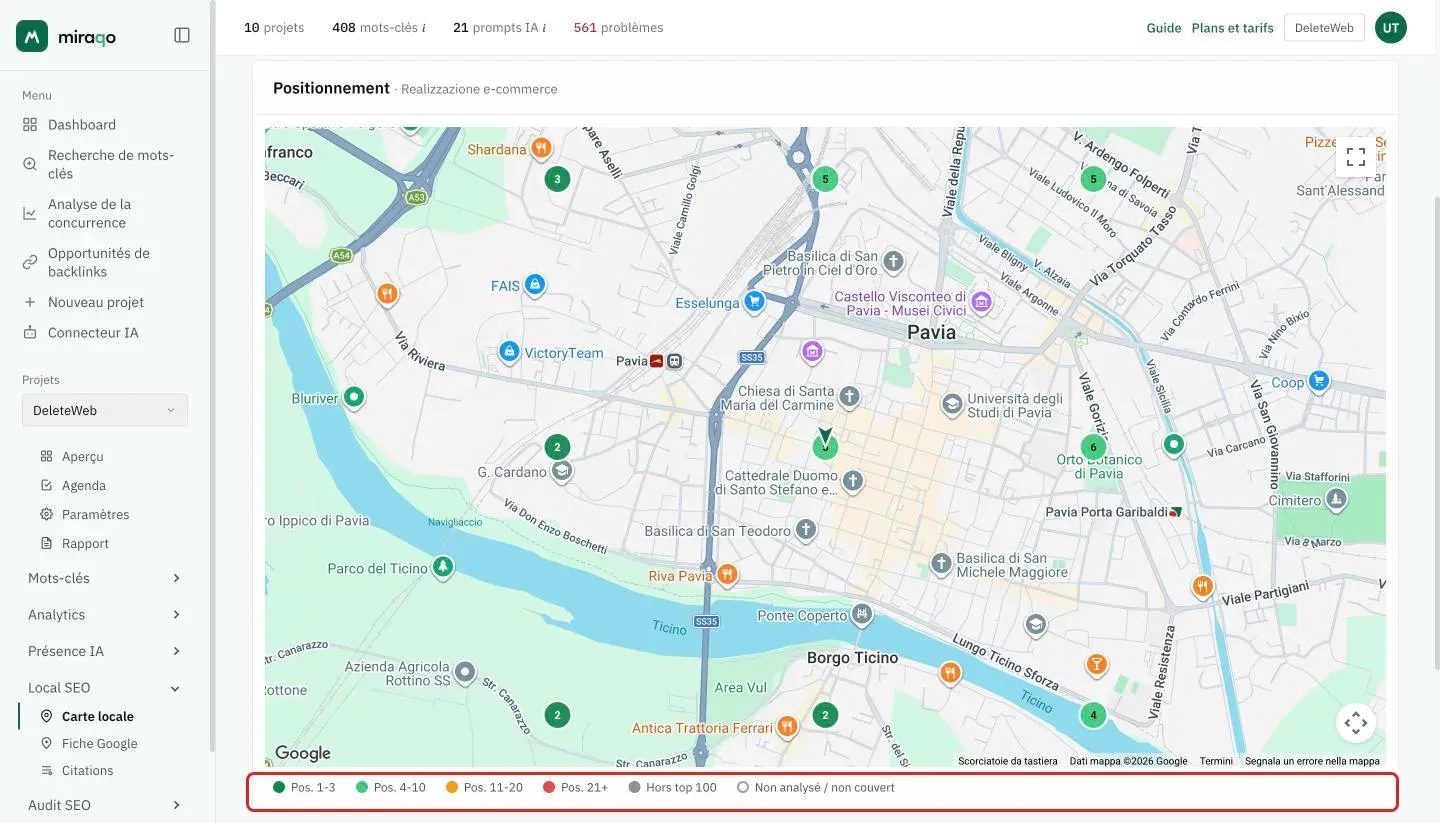Click the Coop shopping cart marker
This screenshot has width=1440, height=823.
point(1319,381)
